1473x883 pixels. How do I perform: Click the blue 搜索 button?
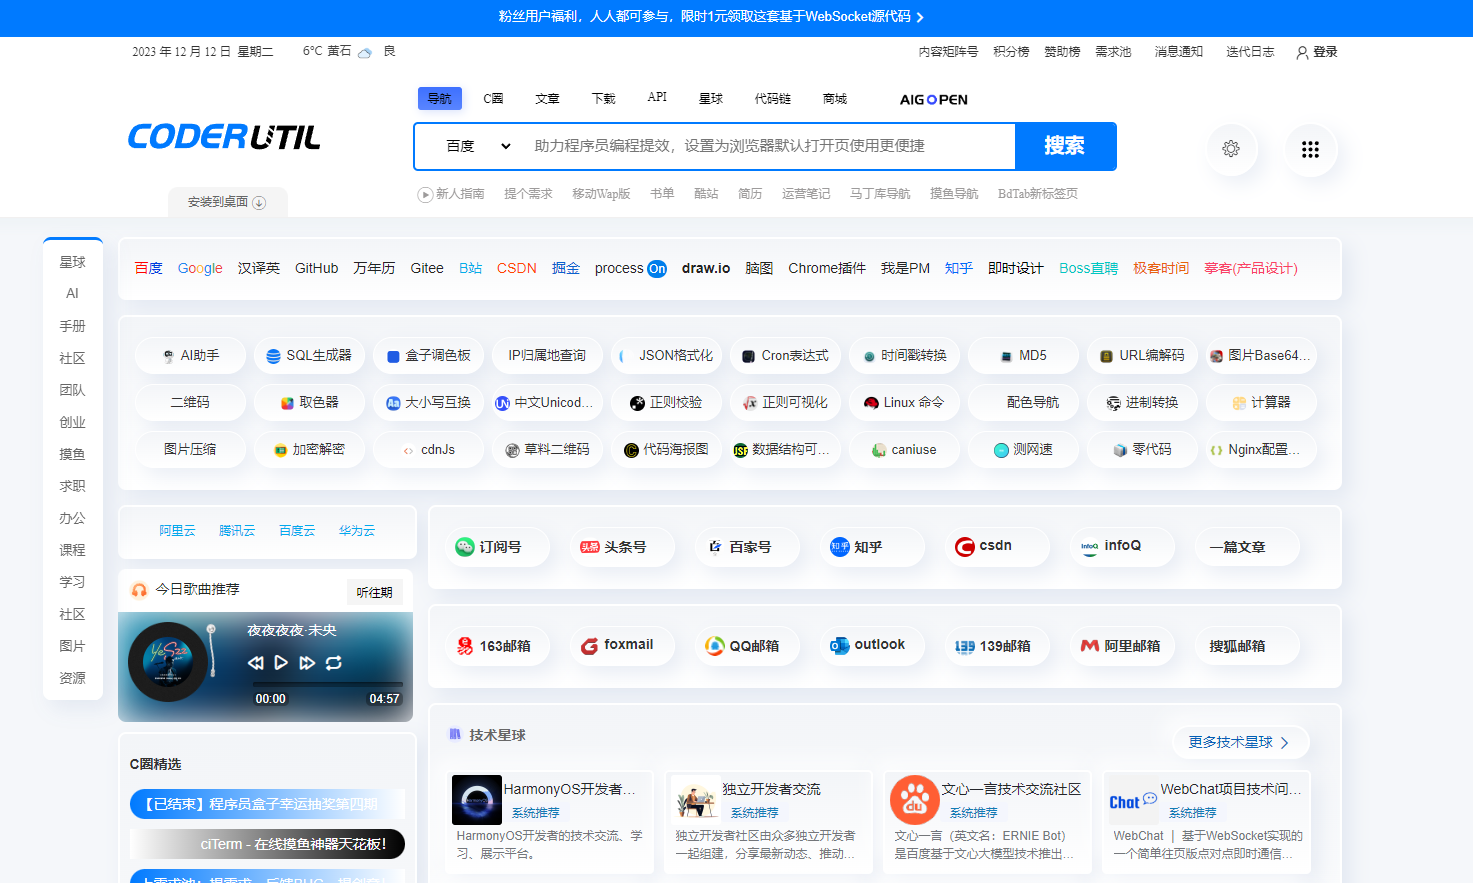(x=1065, y=146)
